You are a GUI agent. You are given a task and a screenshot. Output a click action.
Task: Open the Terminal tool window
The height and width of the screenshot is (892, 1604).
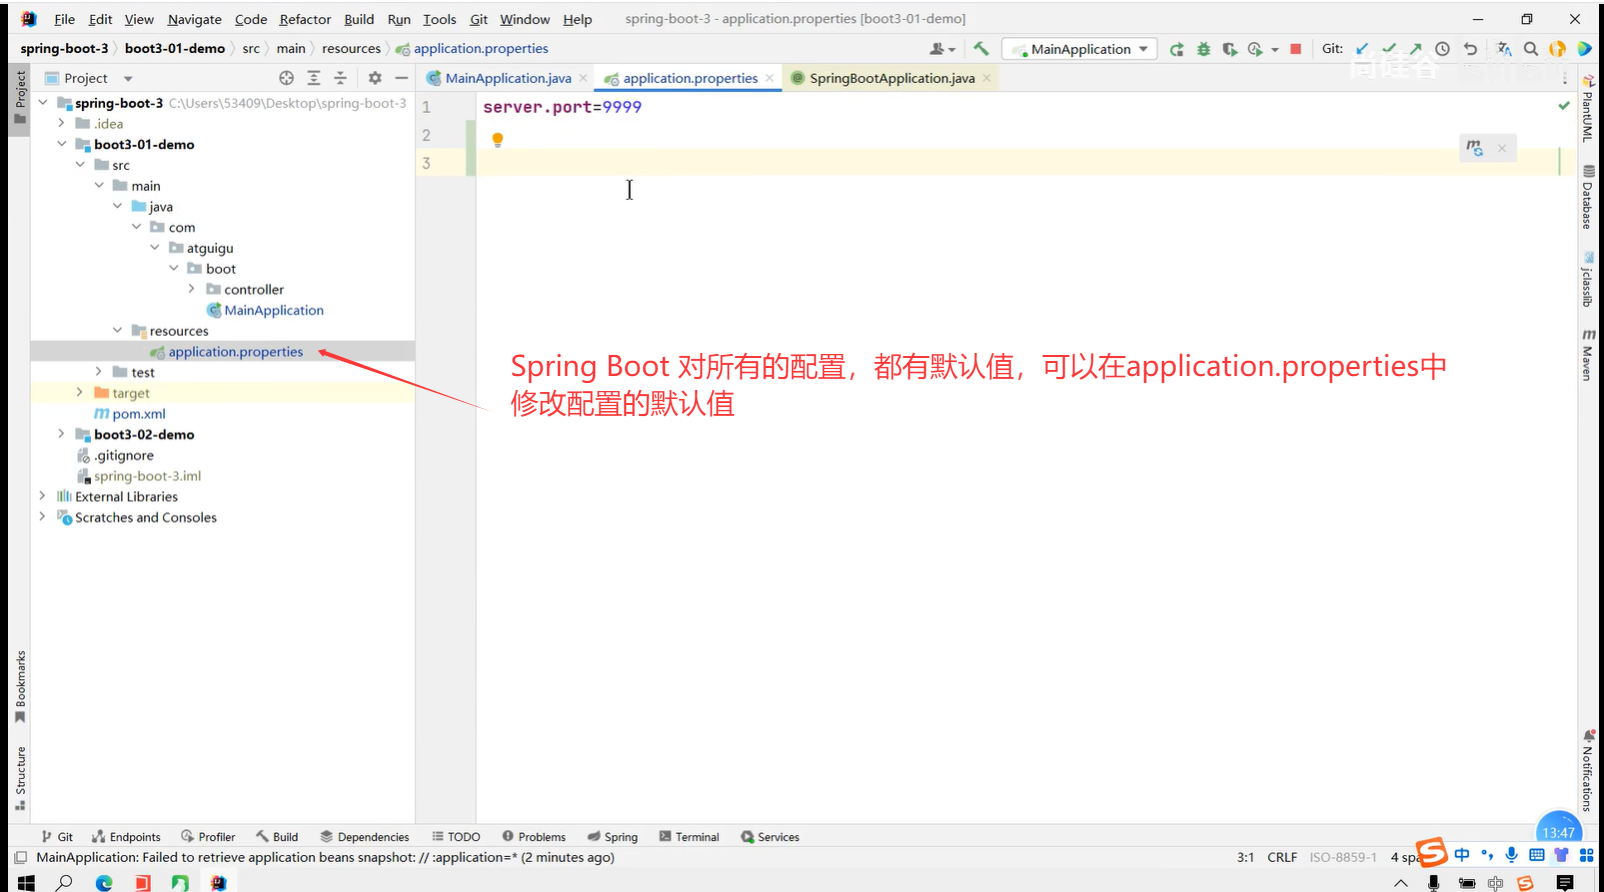pyautogui.click(x=689, y=837)
